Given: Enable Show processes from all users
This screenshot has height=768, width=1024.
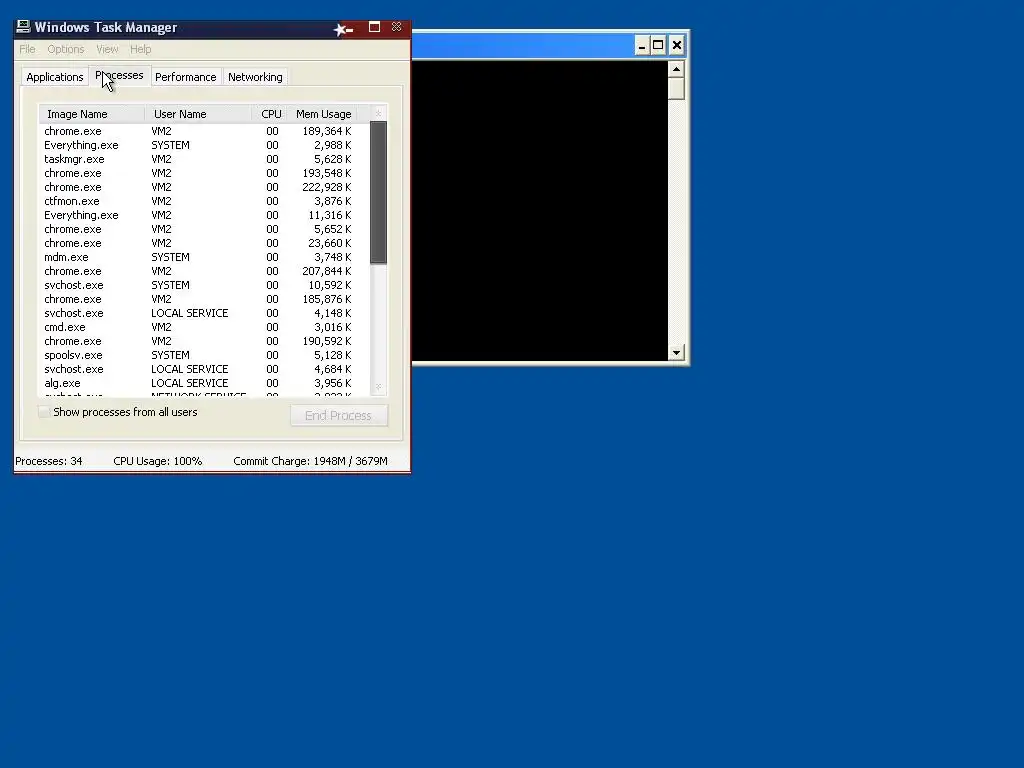Looking at the screenshot, I should click(44, 412).
